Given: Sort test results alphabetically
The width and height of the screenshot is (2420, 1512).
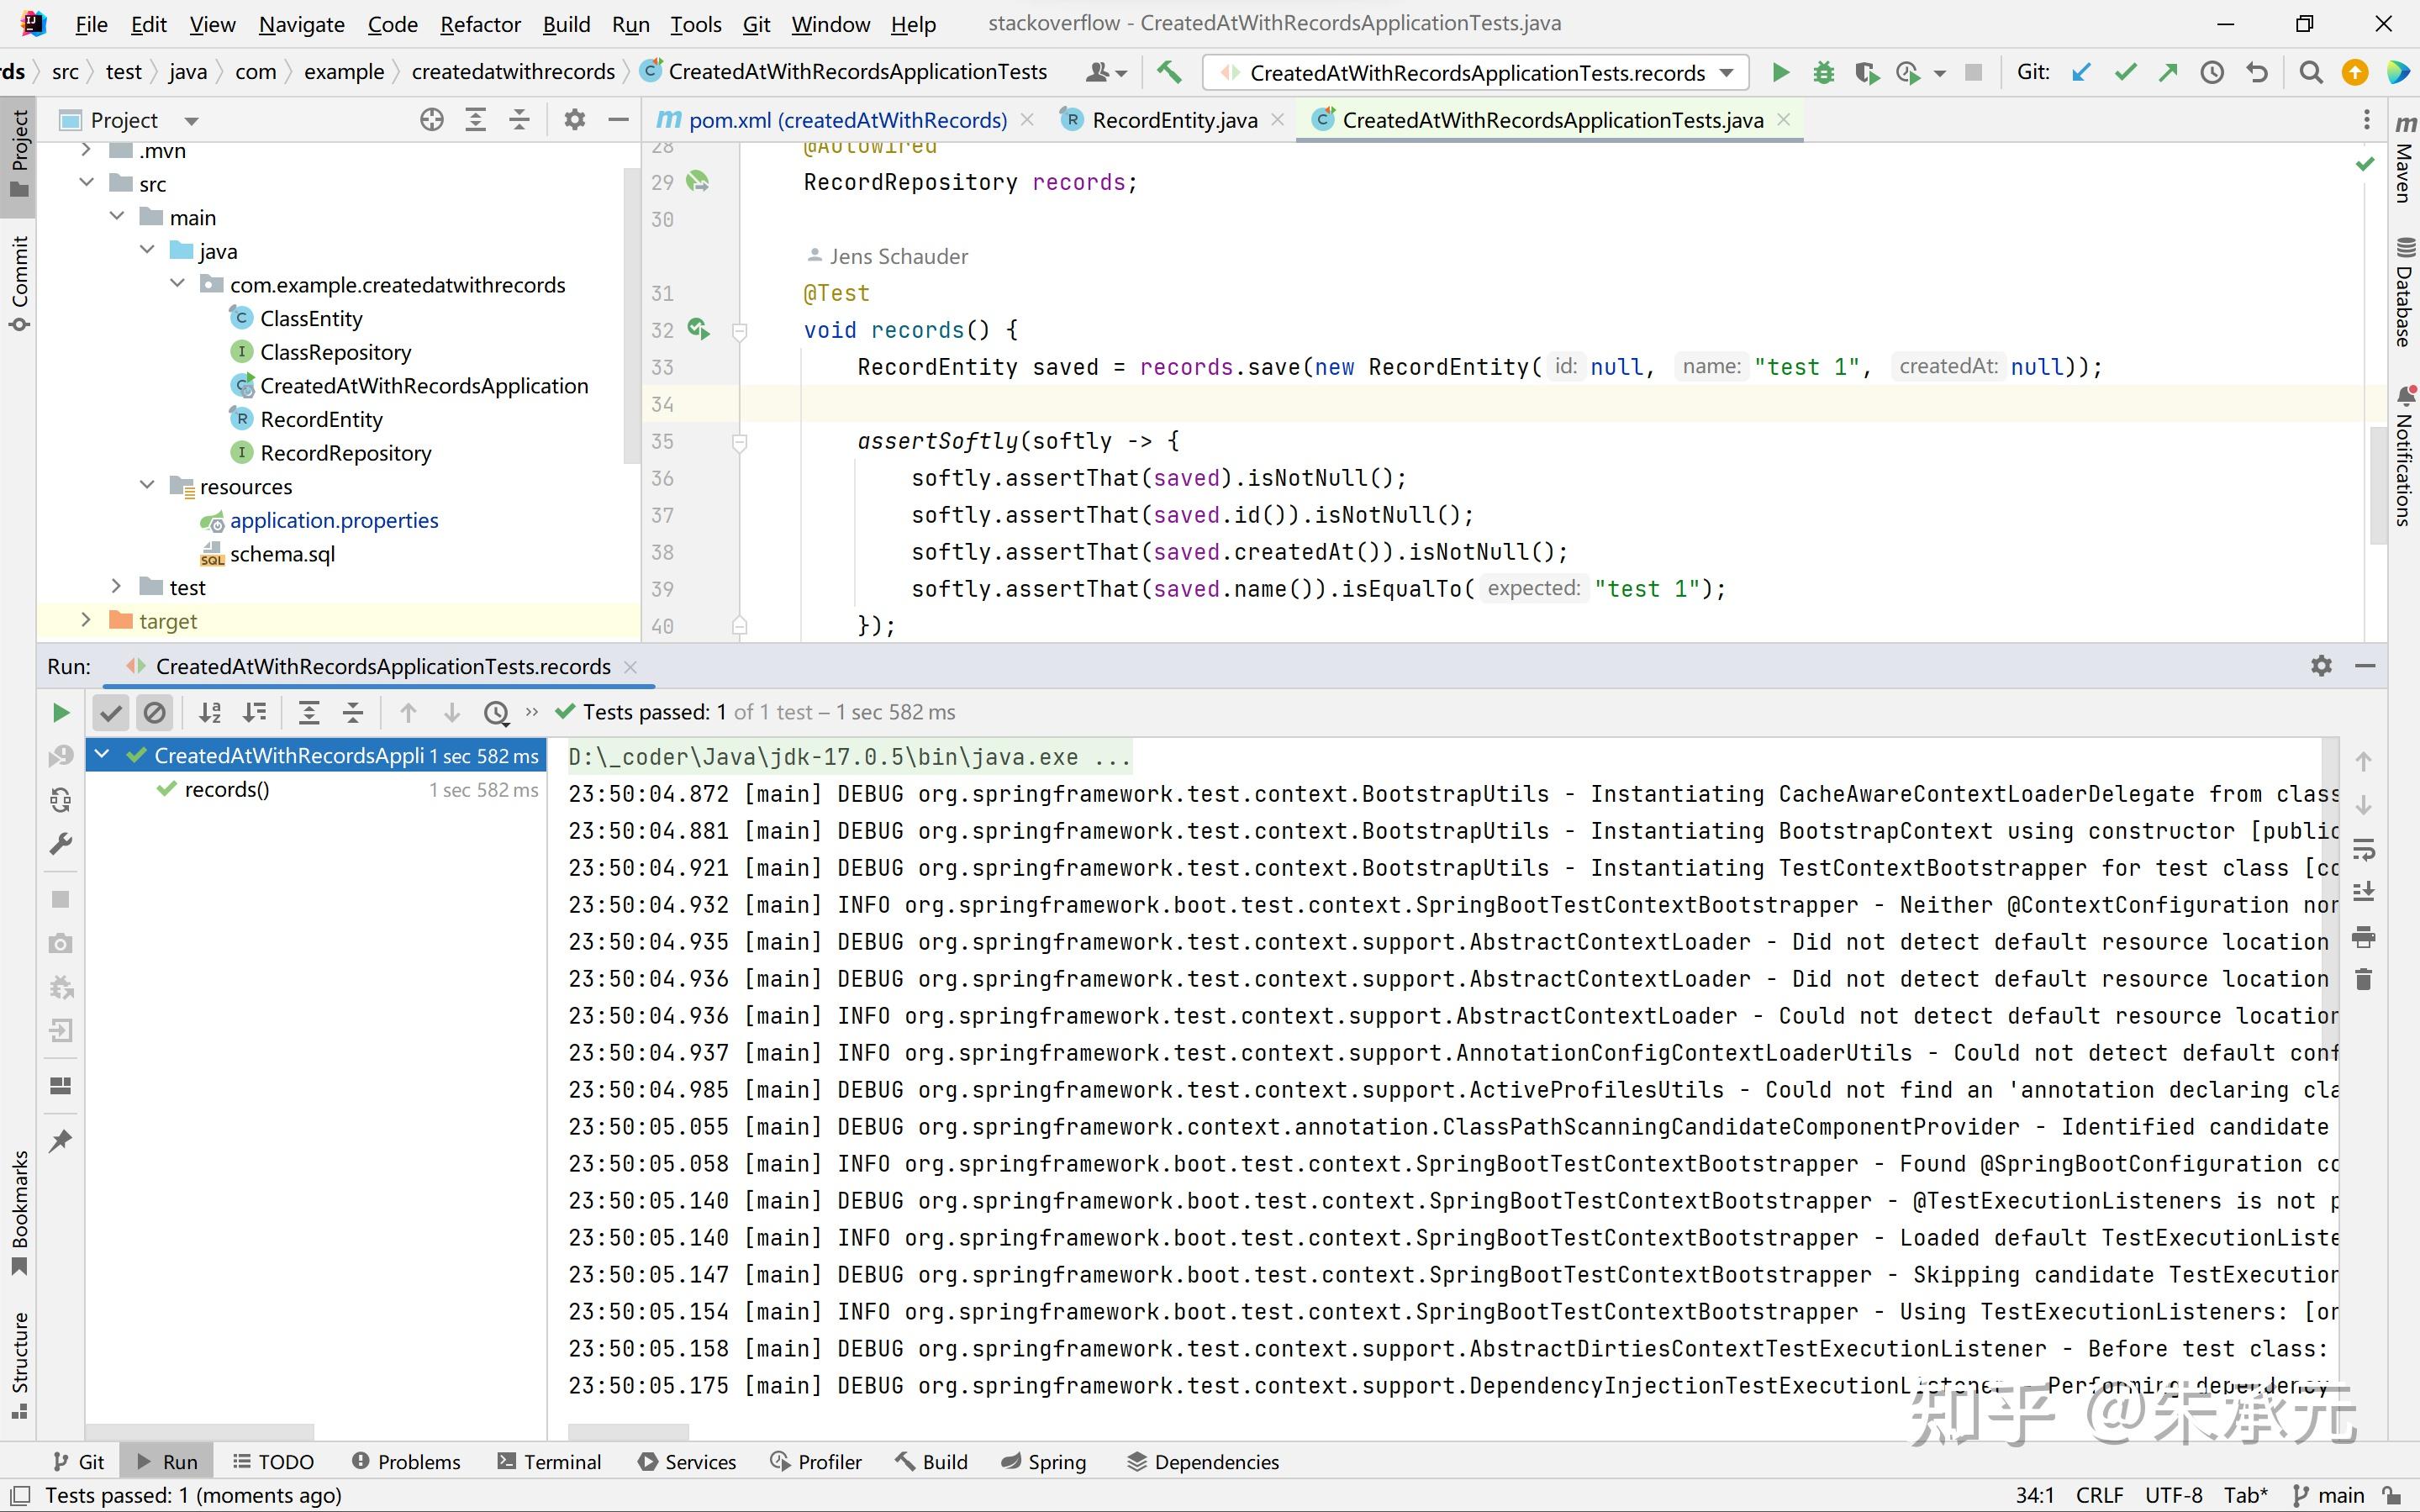Looking at the screenshot, I should [210, 712].
